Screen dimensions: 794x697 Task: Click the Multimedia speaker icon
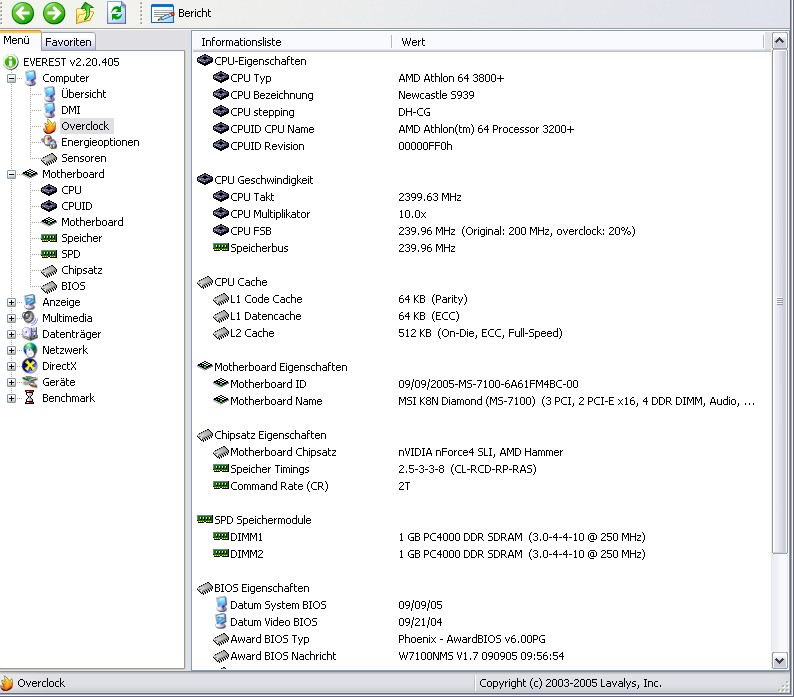[30, 318]
